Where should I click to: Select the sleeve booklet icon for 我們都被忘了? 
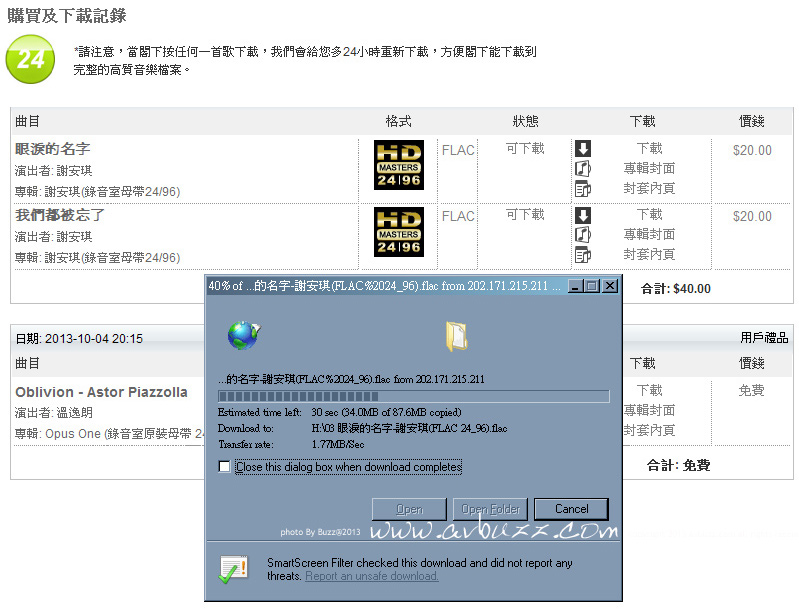(583, 254)
